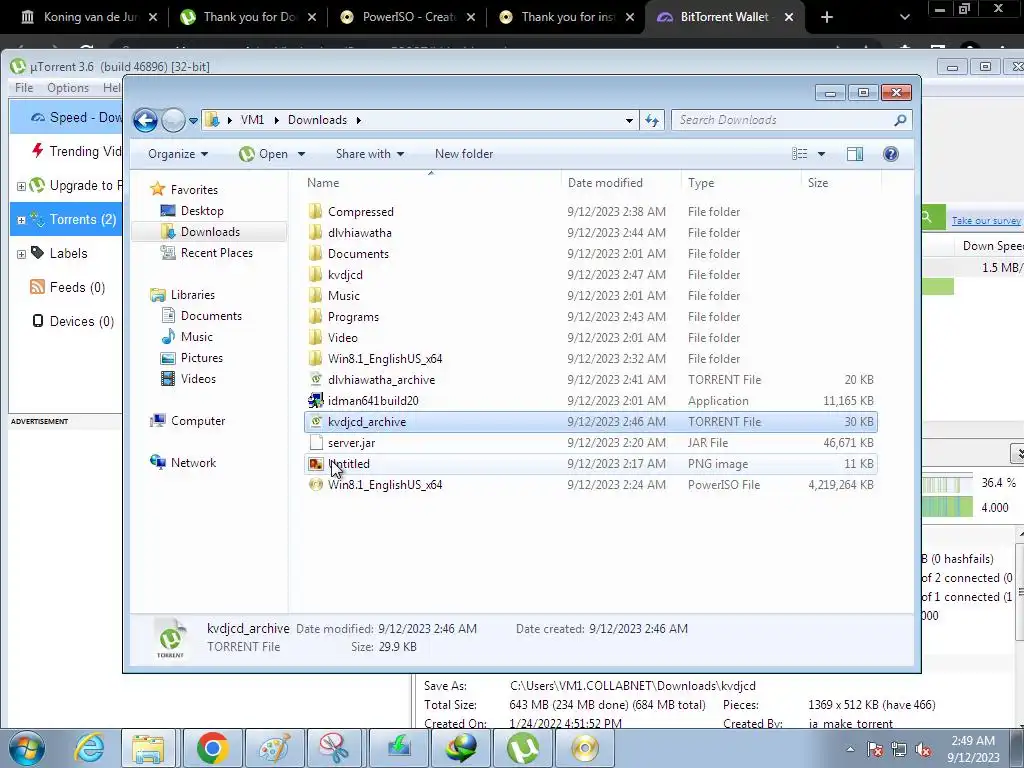1024x768 pixels.
Task: Select the dlvhiawatha_archive torrent file
Action: (x=591, y=379)
